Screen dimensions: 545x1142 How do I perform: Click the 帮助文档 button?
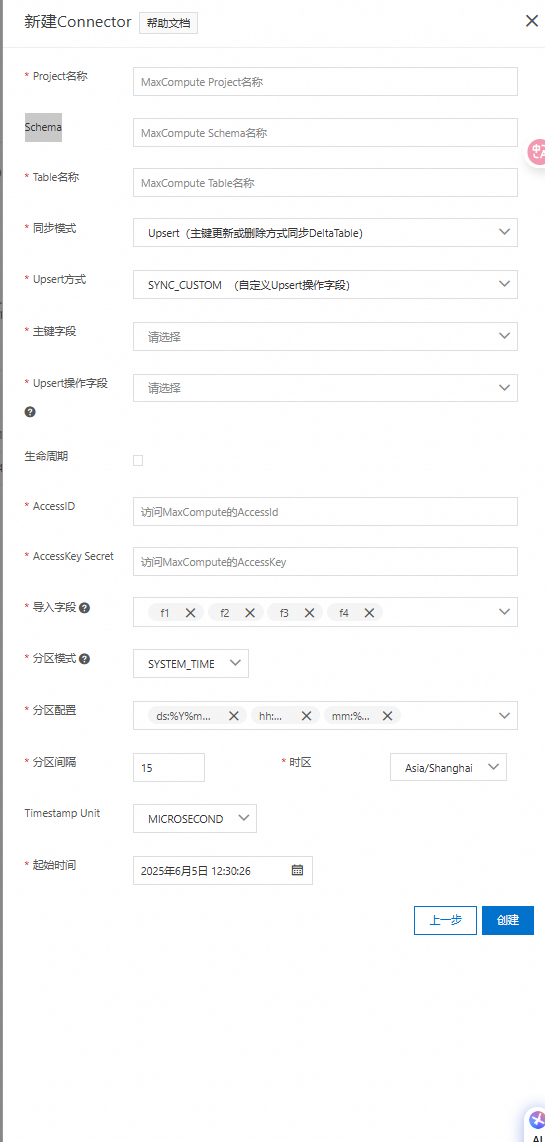click(x=168, y=23)
